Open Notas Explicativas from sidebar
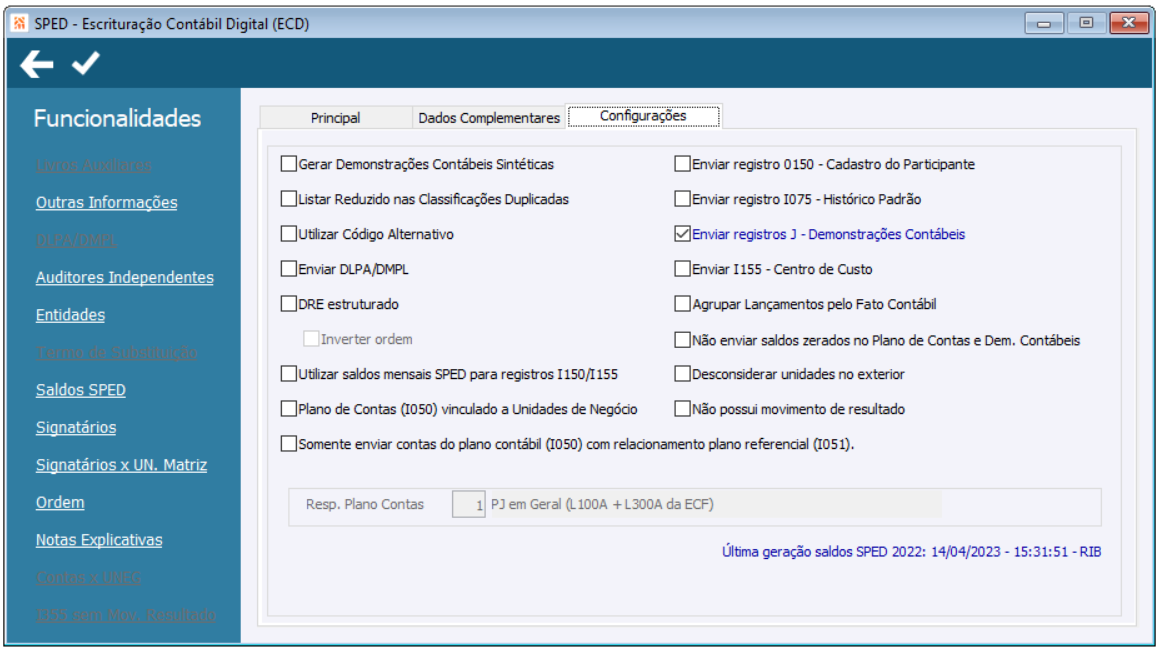The image size is (1159, 651). (99, 540)
